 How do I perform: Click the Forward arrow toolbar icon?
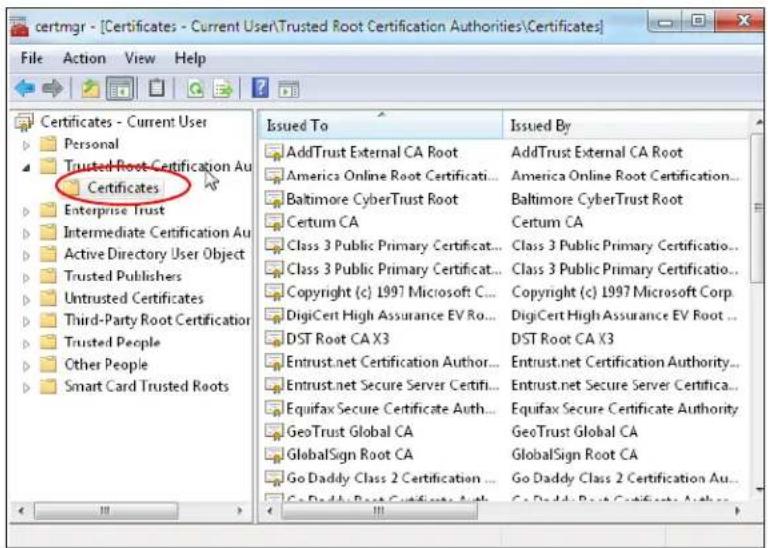(52, 89)
